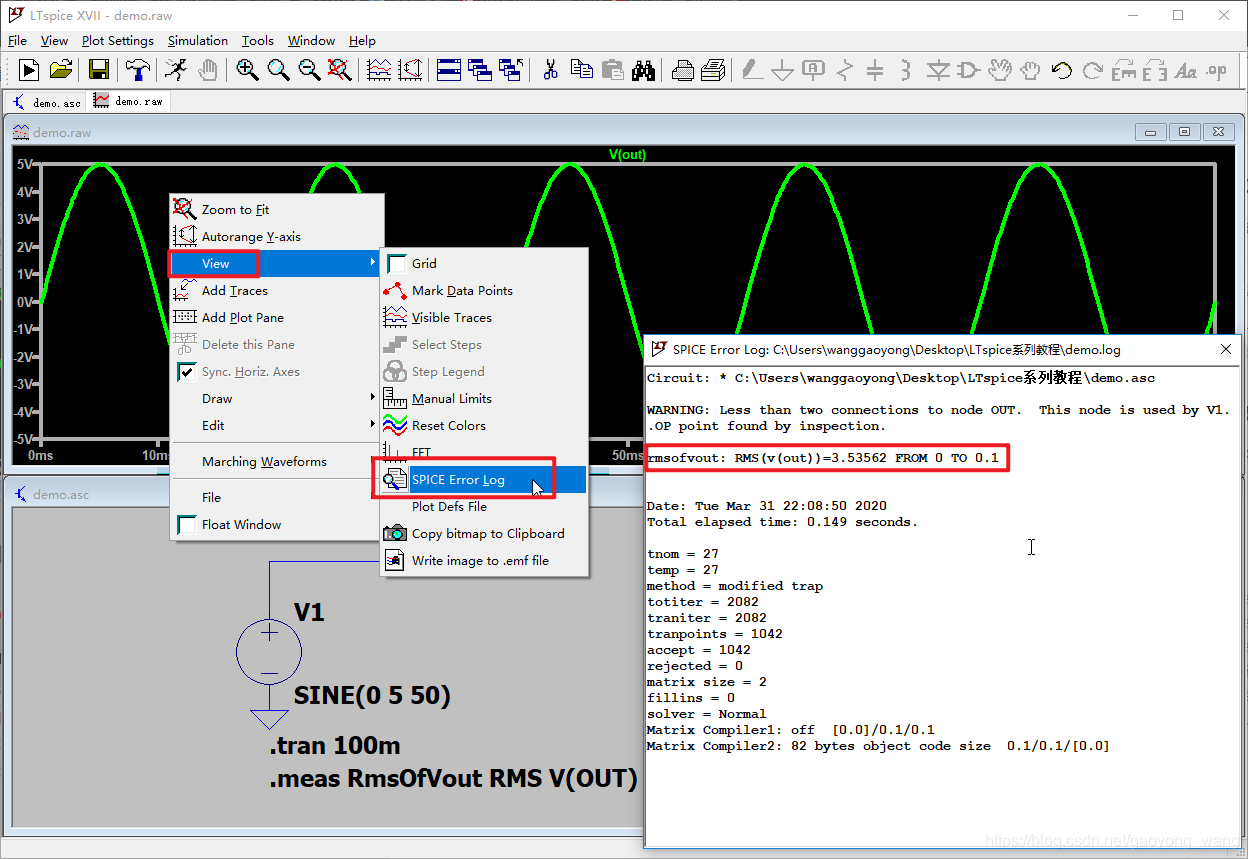Open SPICE Error Log menu item
The width and height of the screenshot is (1248, 859).
[484, 479]
